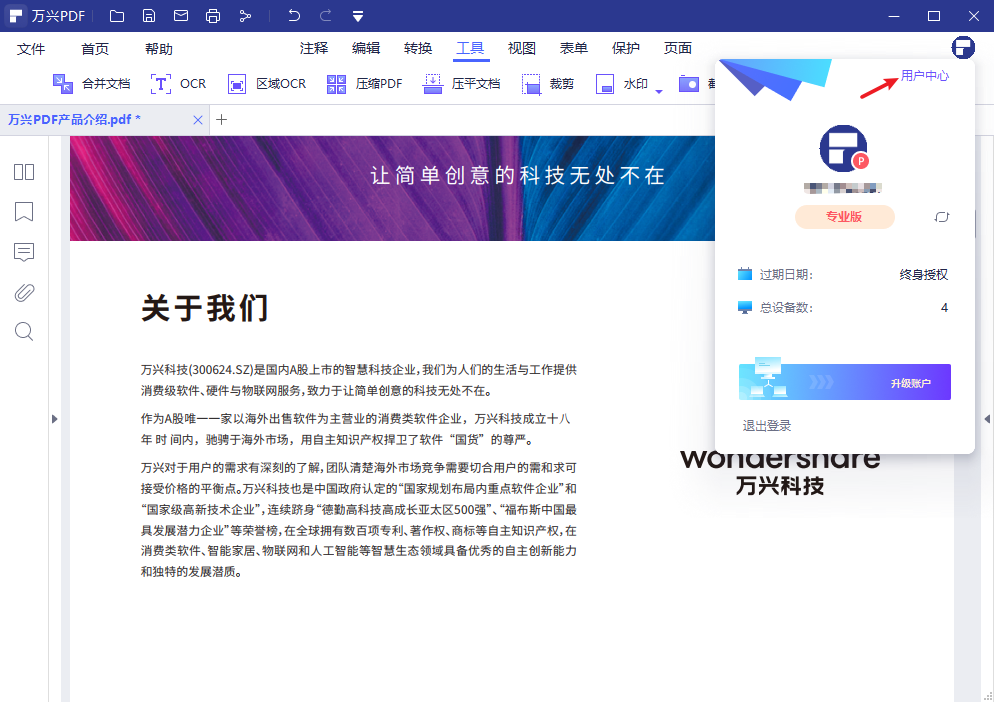Click 退出登录 to log out

pyautogui.click(x=768, y=424)
